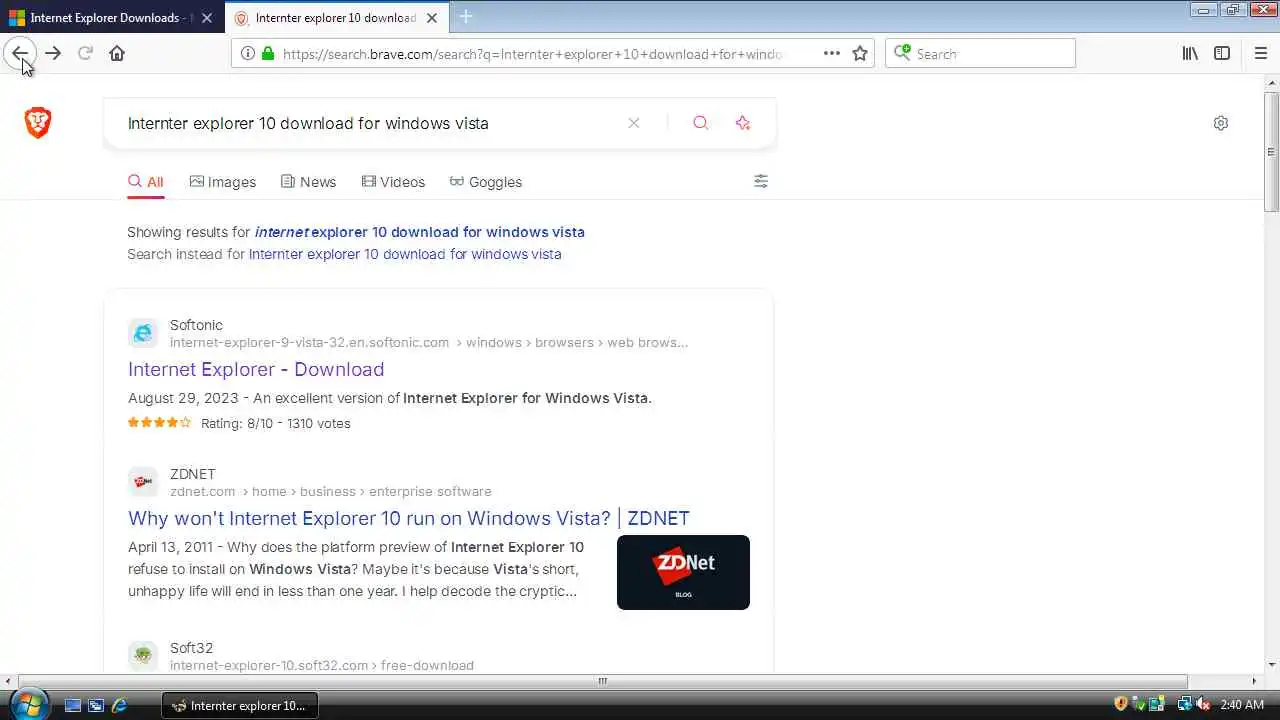Click the 2:40 AM system clock

[x=1243, y=705]
